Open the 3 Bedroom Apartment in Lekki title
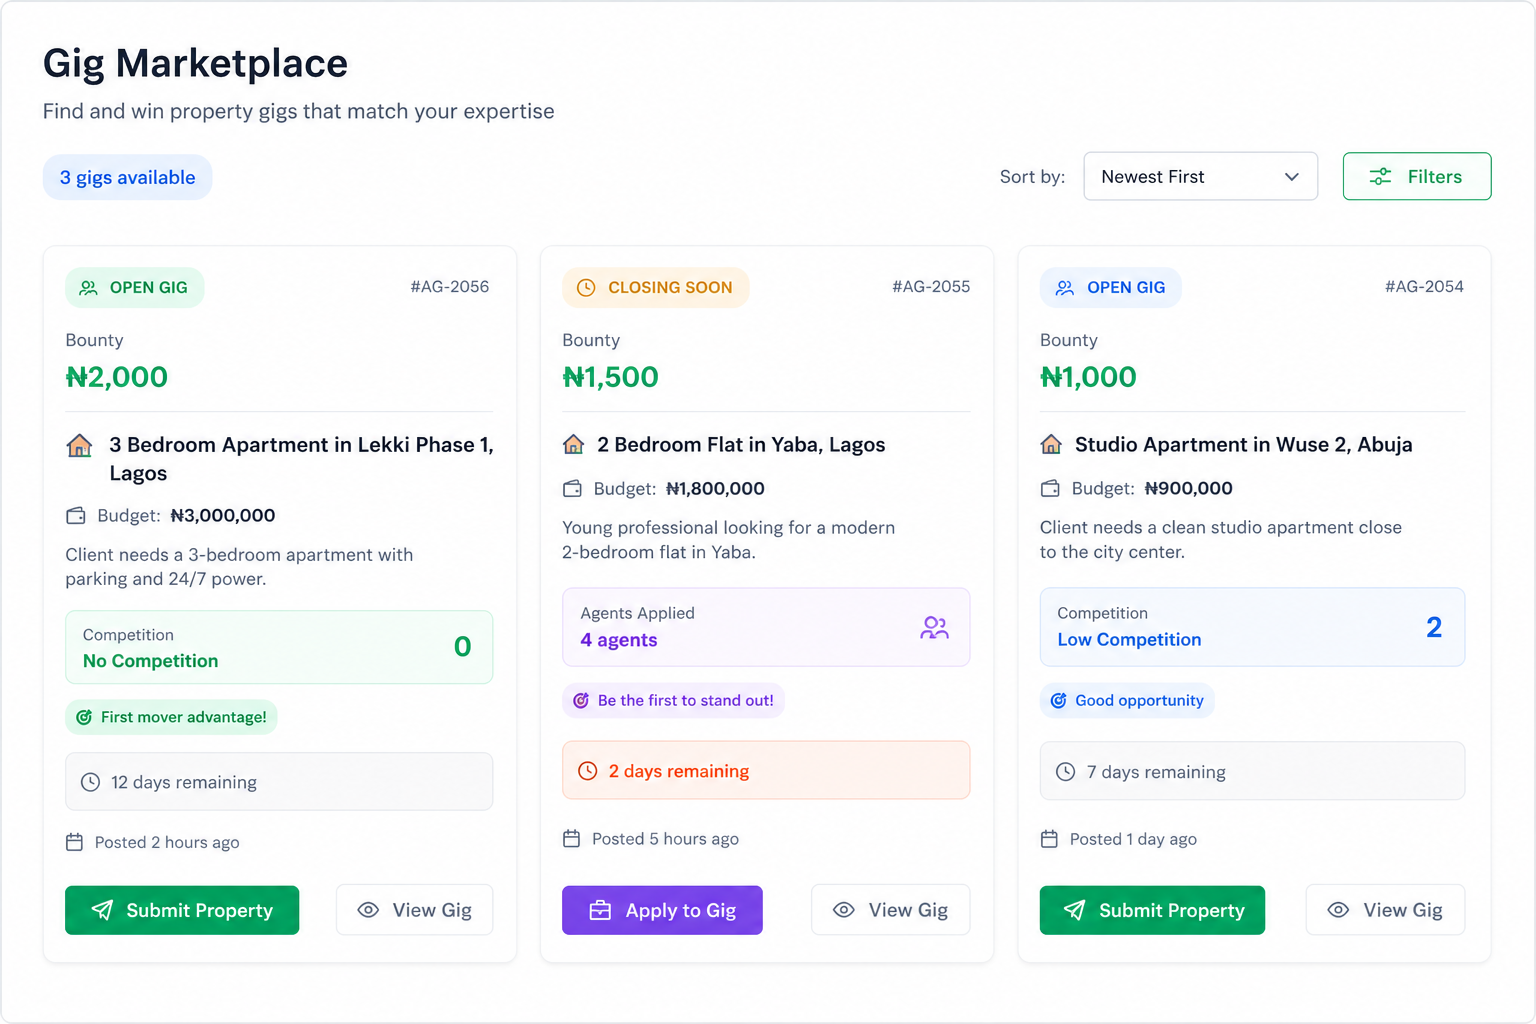The width and height of the screenshot is (1536, 1024). pyautogui.click(x=301, y=458)
